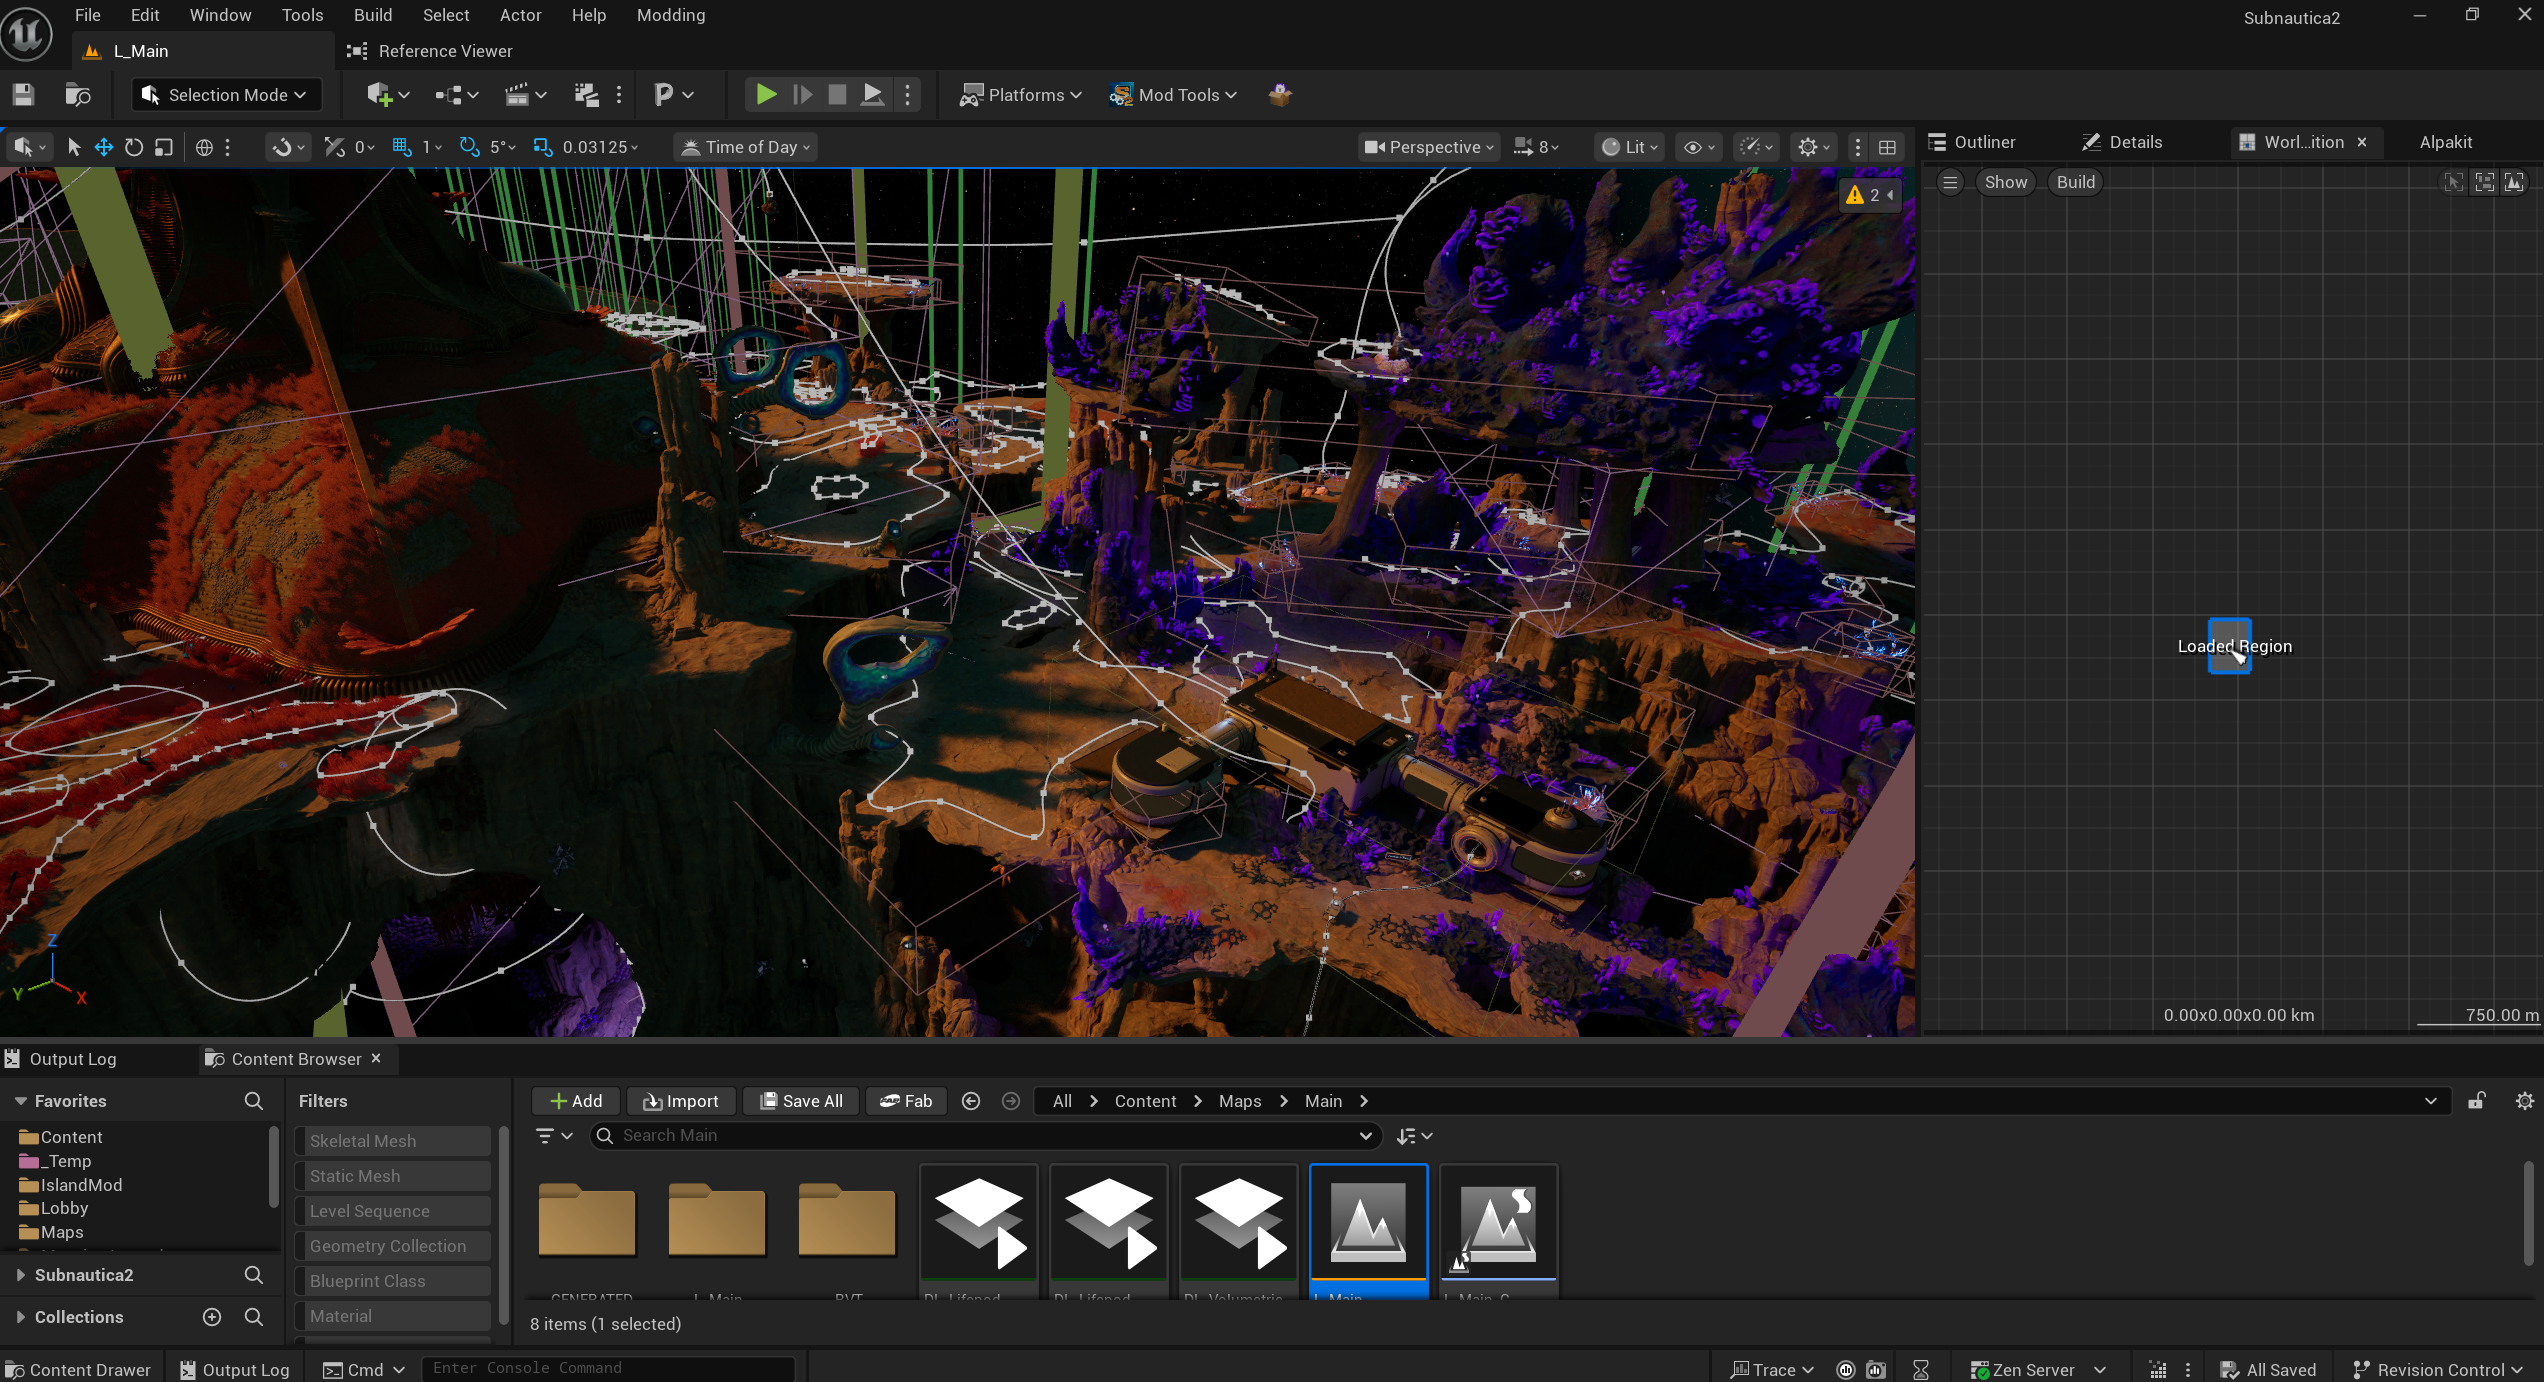2544x1382 pixels.
Task: Activate the Rotate gizmo tool
Action: pos(134,147)
